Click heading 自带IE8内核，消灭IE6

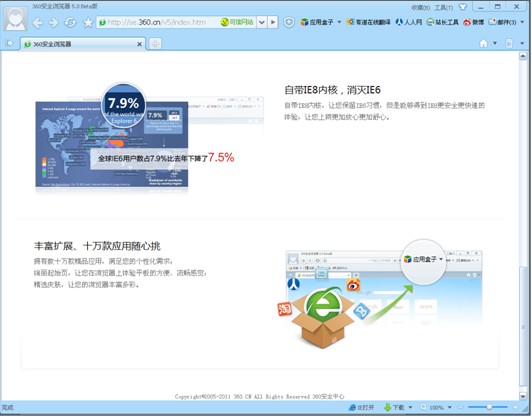coord(332,90)
